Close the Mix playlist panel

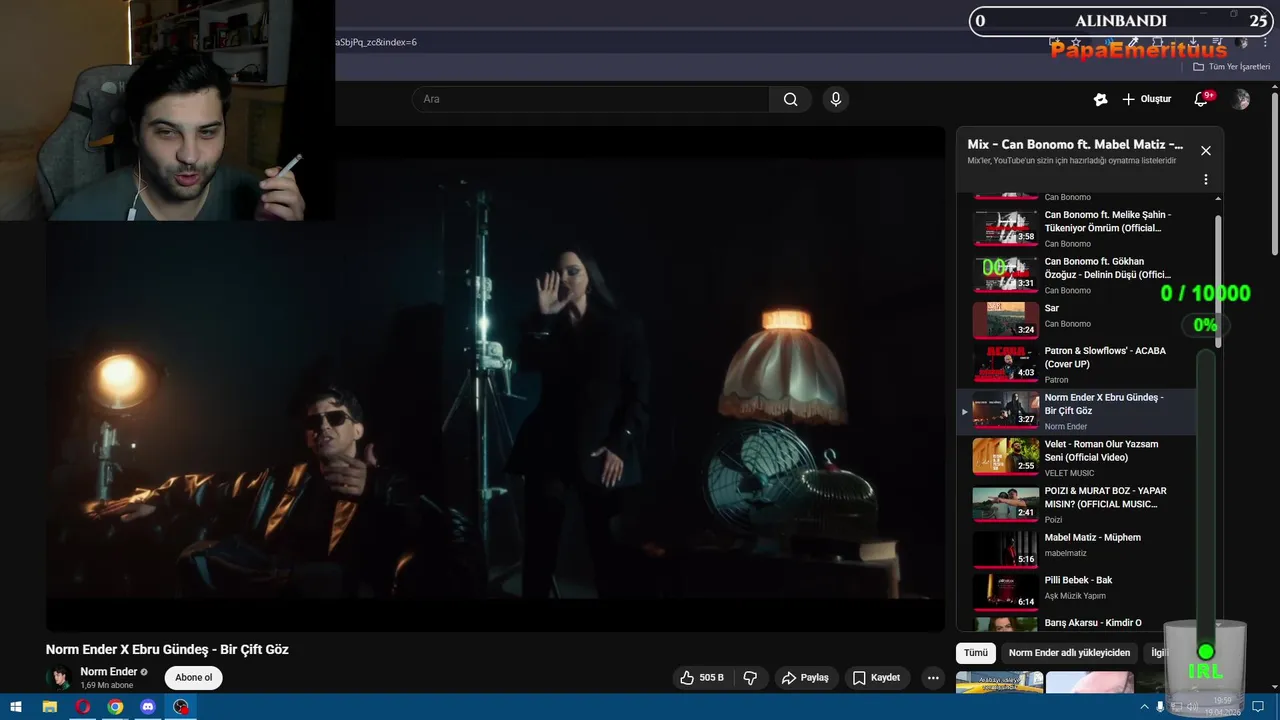pos(1206,151)
